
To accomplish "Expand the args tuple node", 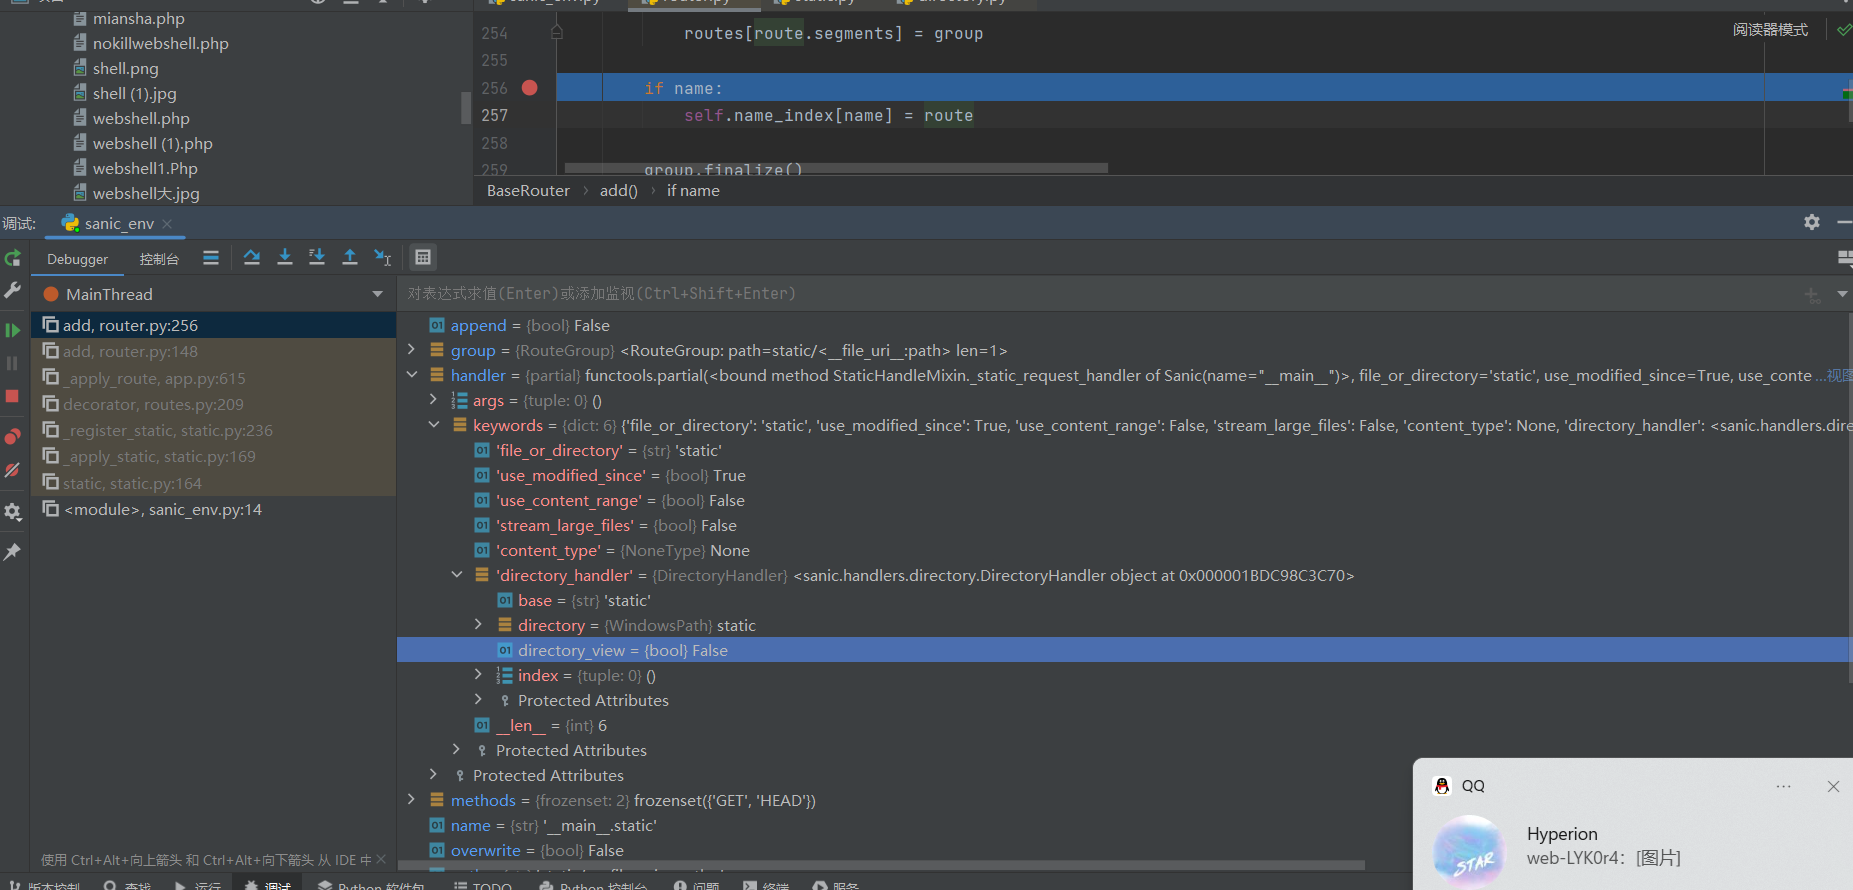I will (433, 400).
